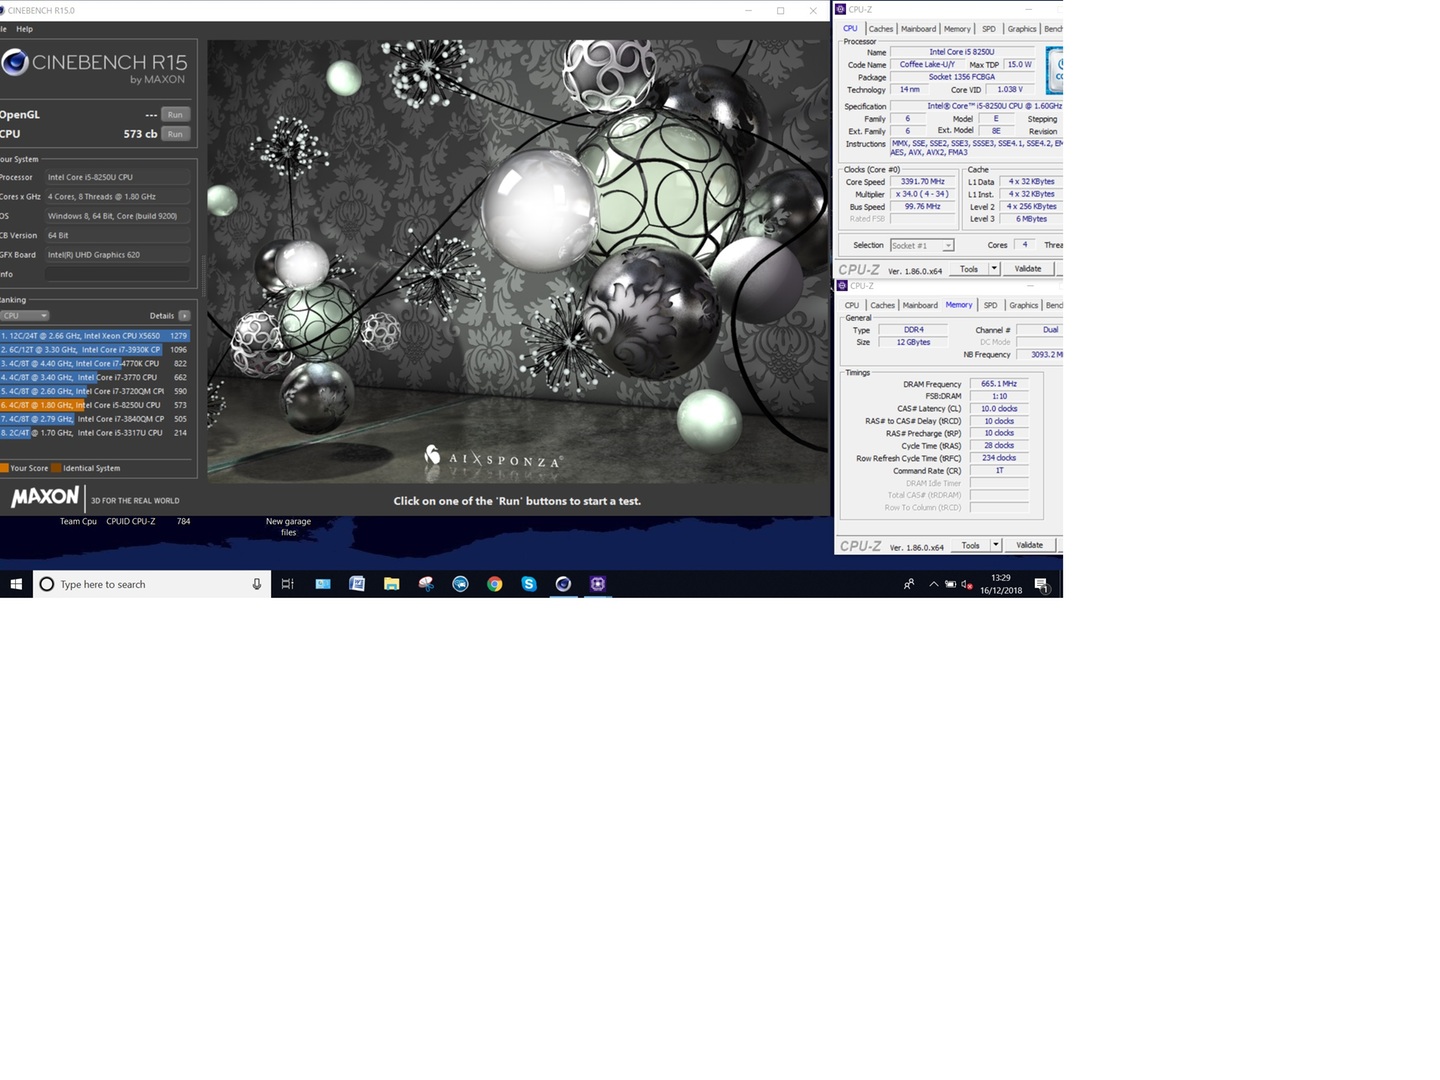1440x1080 pixels.
Task: Select ranking row Intel Core i7-4770K CPU
Action: point(95,364)
